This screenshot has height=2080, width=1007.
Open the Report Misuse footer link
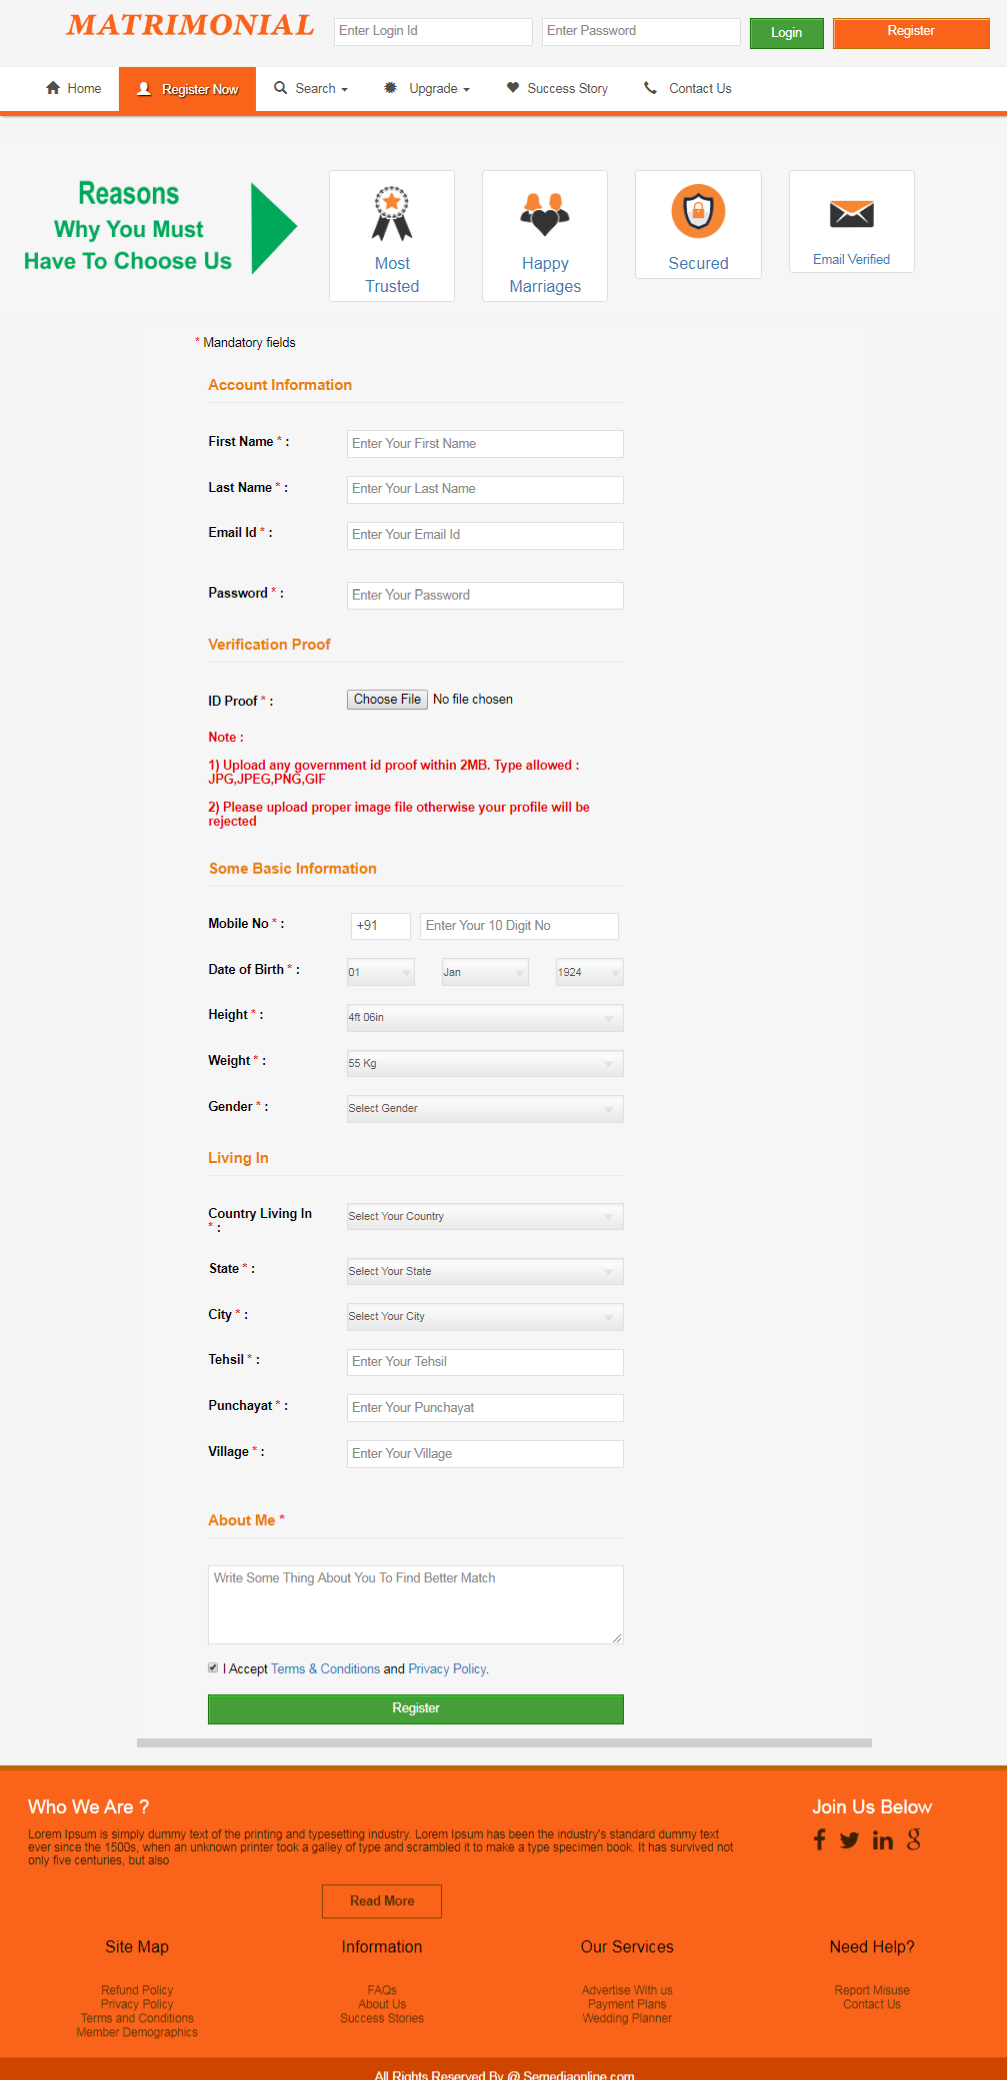[872, 1990]
